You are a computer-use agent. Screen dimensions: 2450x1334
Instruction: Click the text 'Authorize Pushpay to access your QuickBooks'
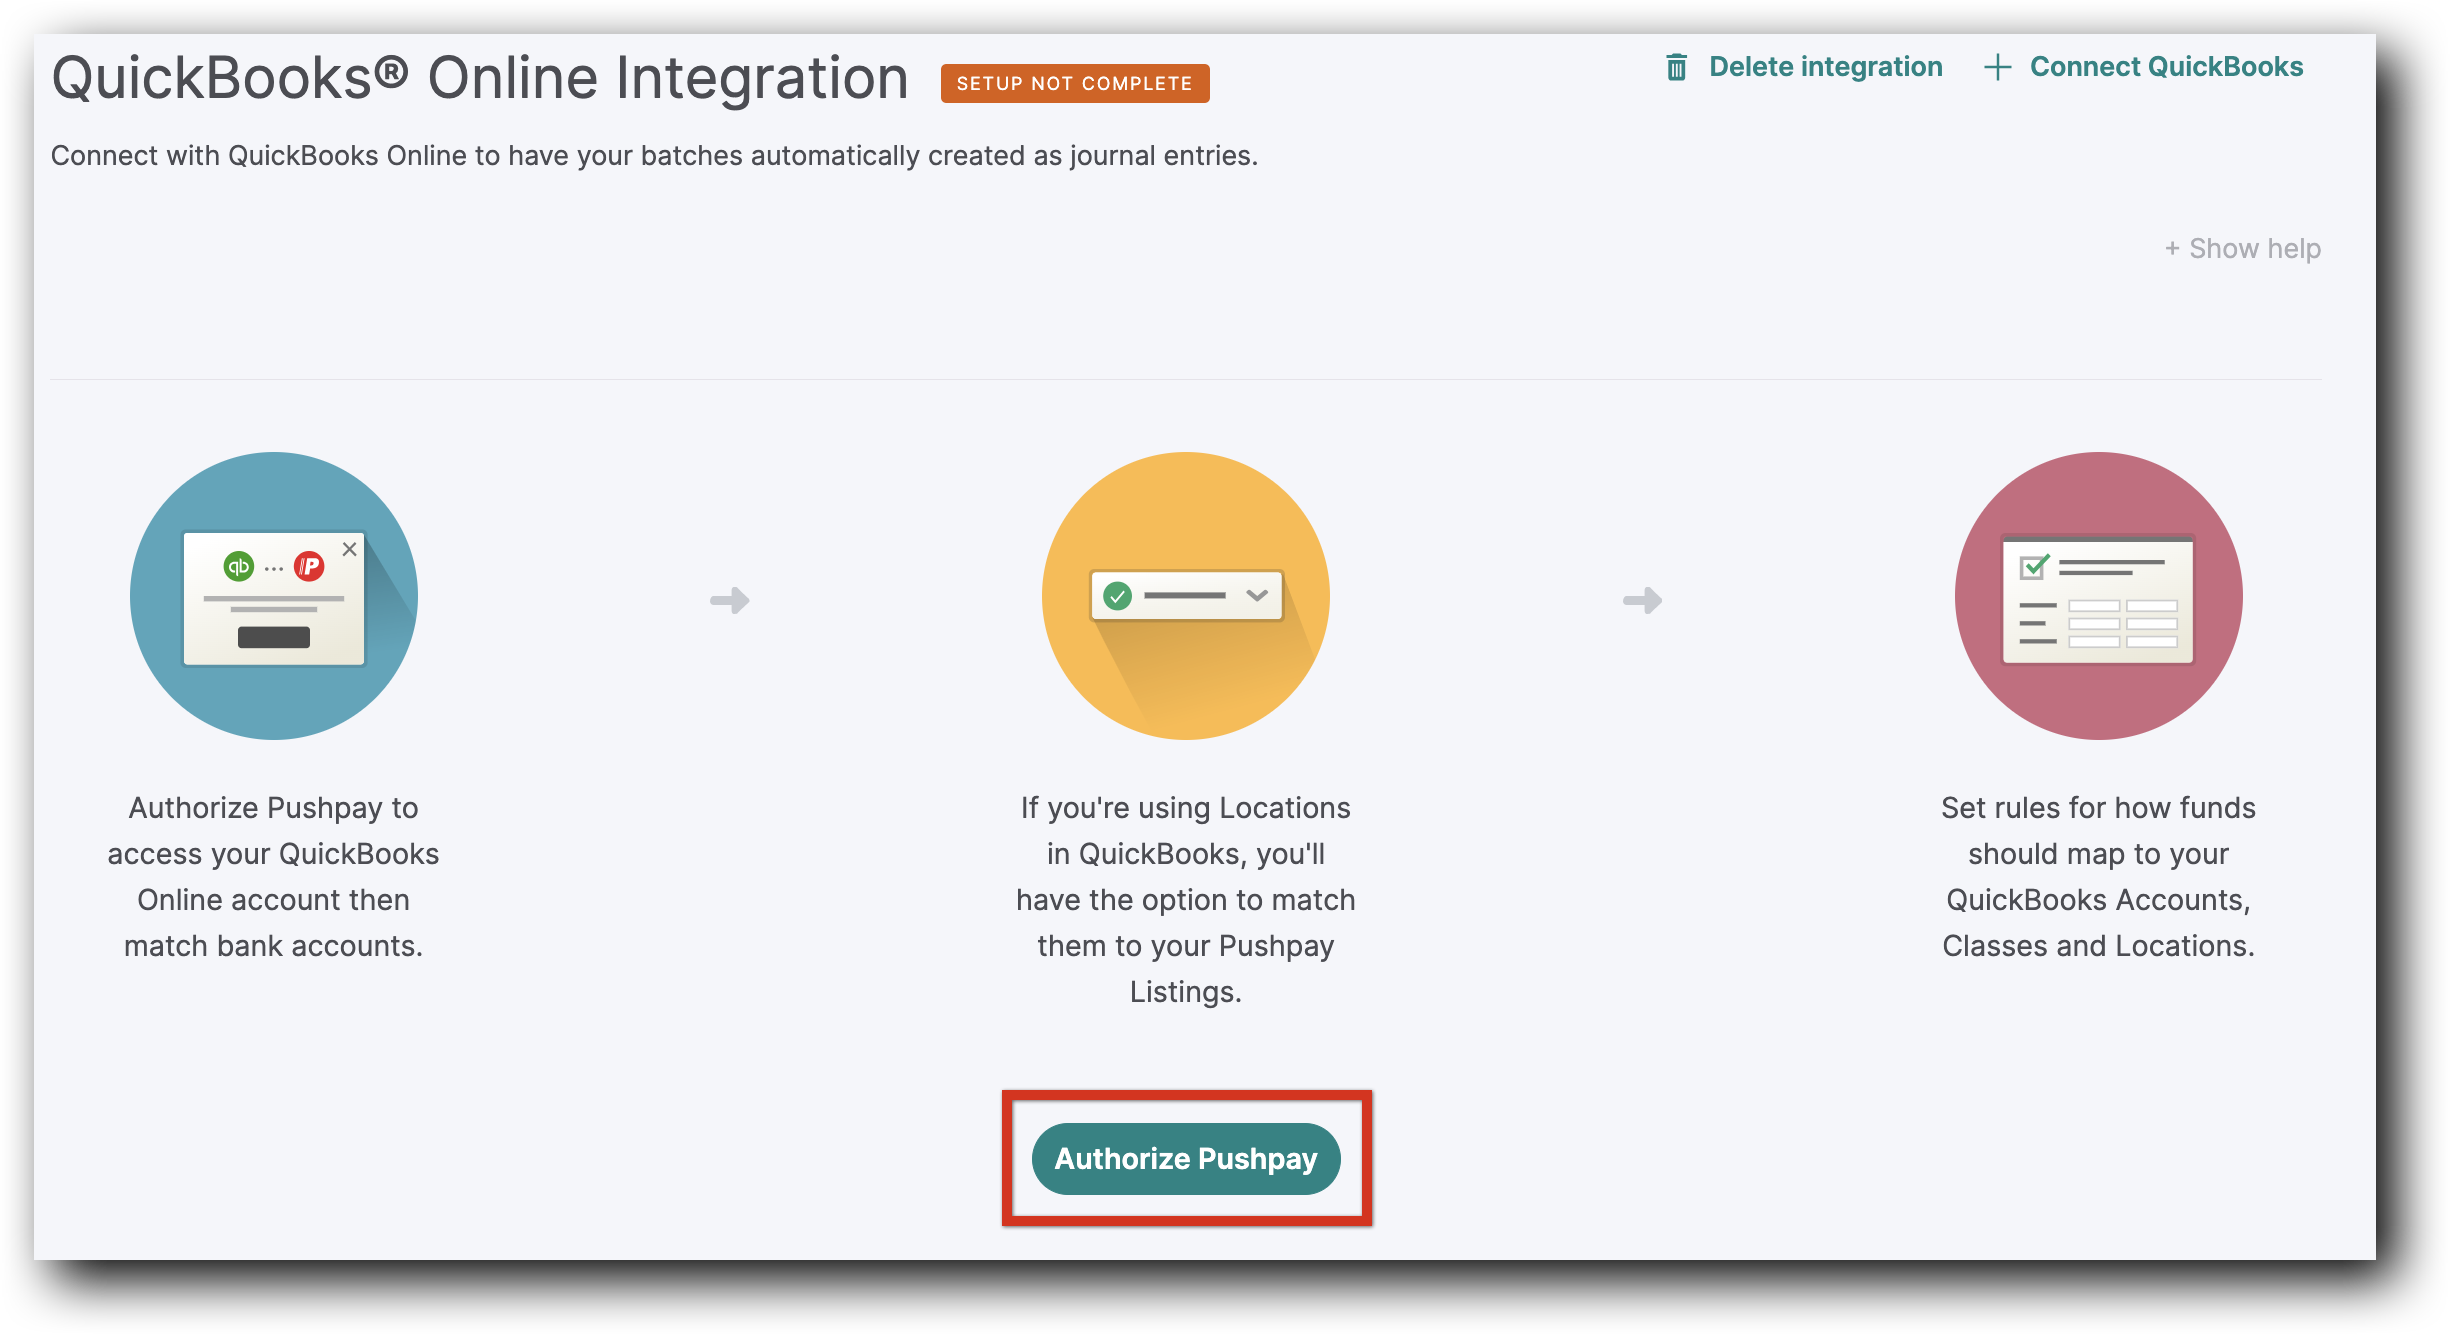[274, 830]
